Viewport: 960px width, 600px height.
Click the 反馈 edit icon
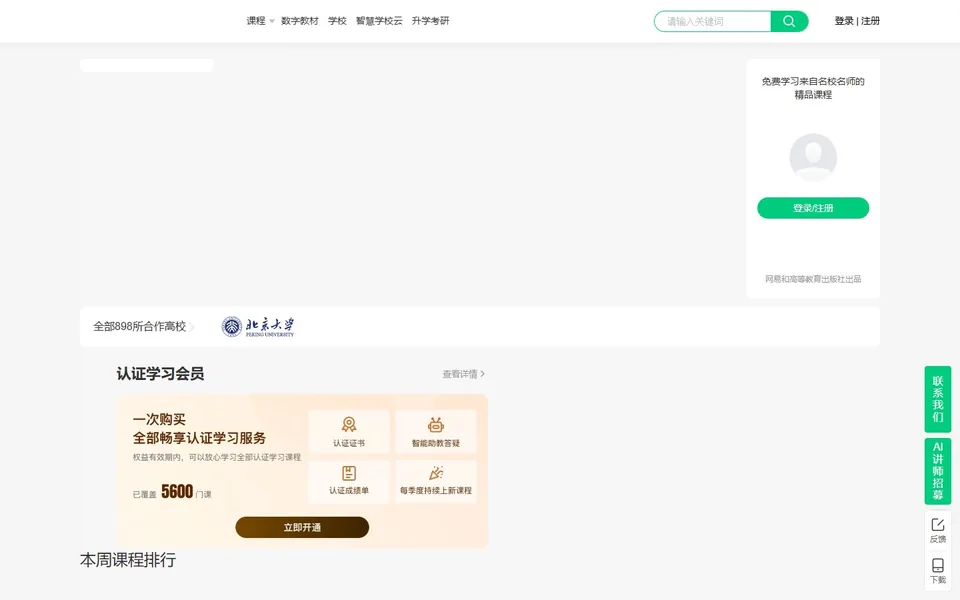click(937, 525)
